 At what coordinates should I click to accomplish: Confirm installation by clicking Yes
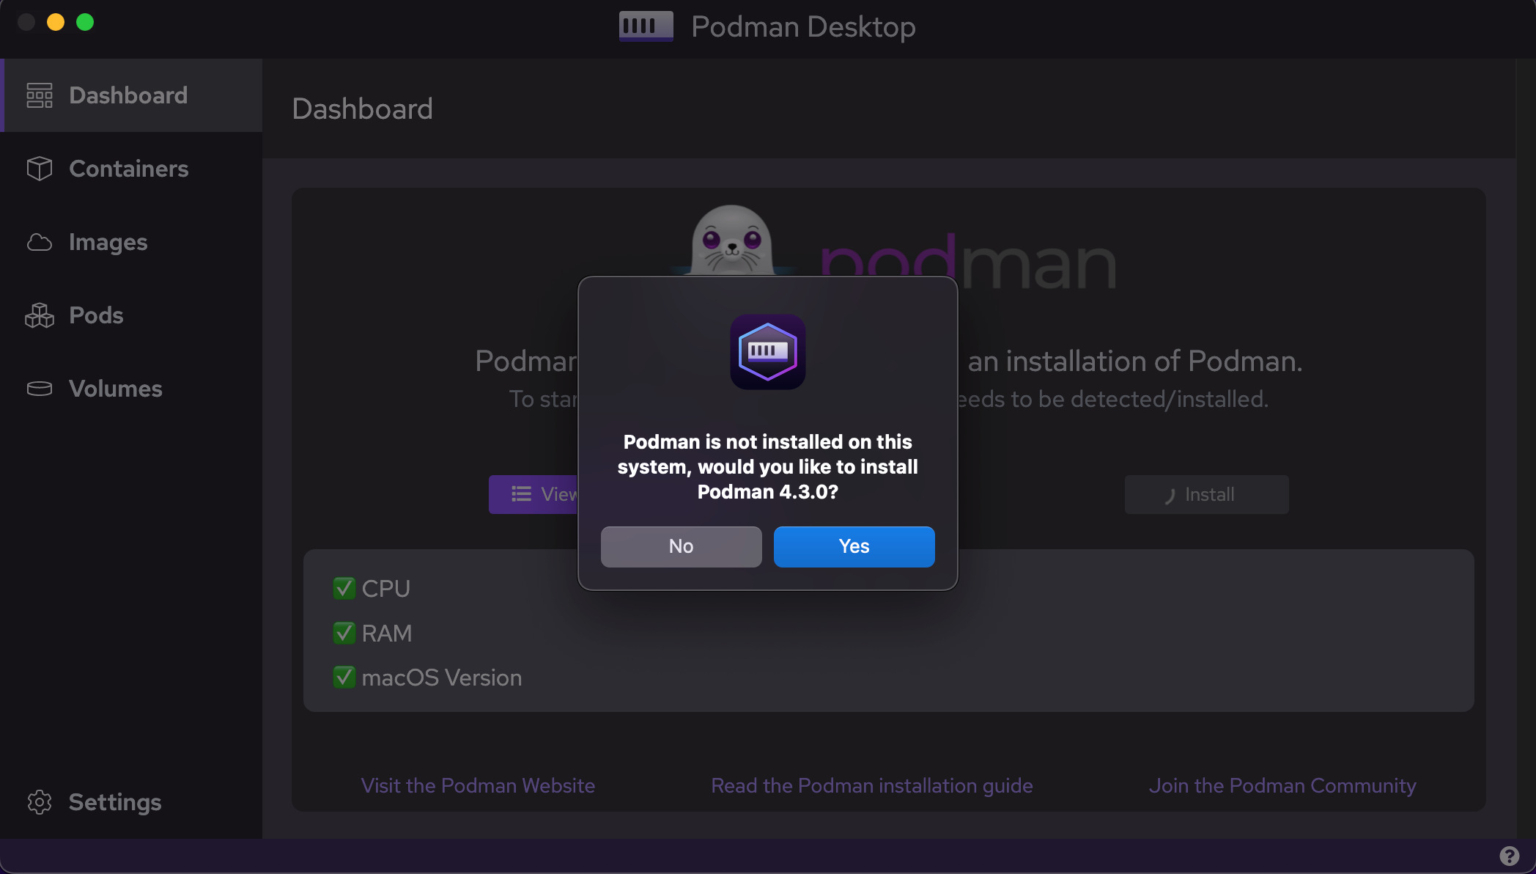[853, 546]
